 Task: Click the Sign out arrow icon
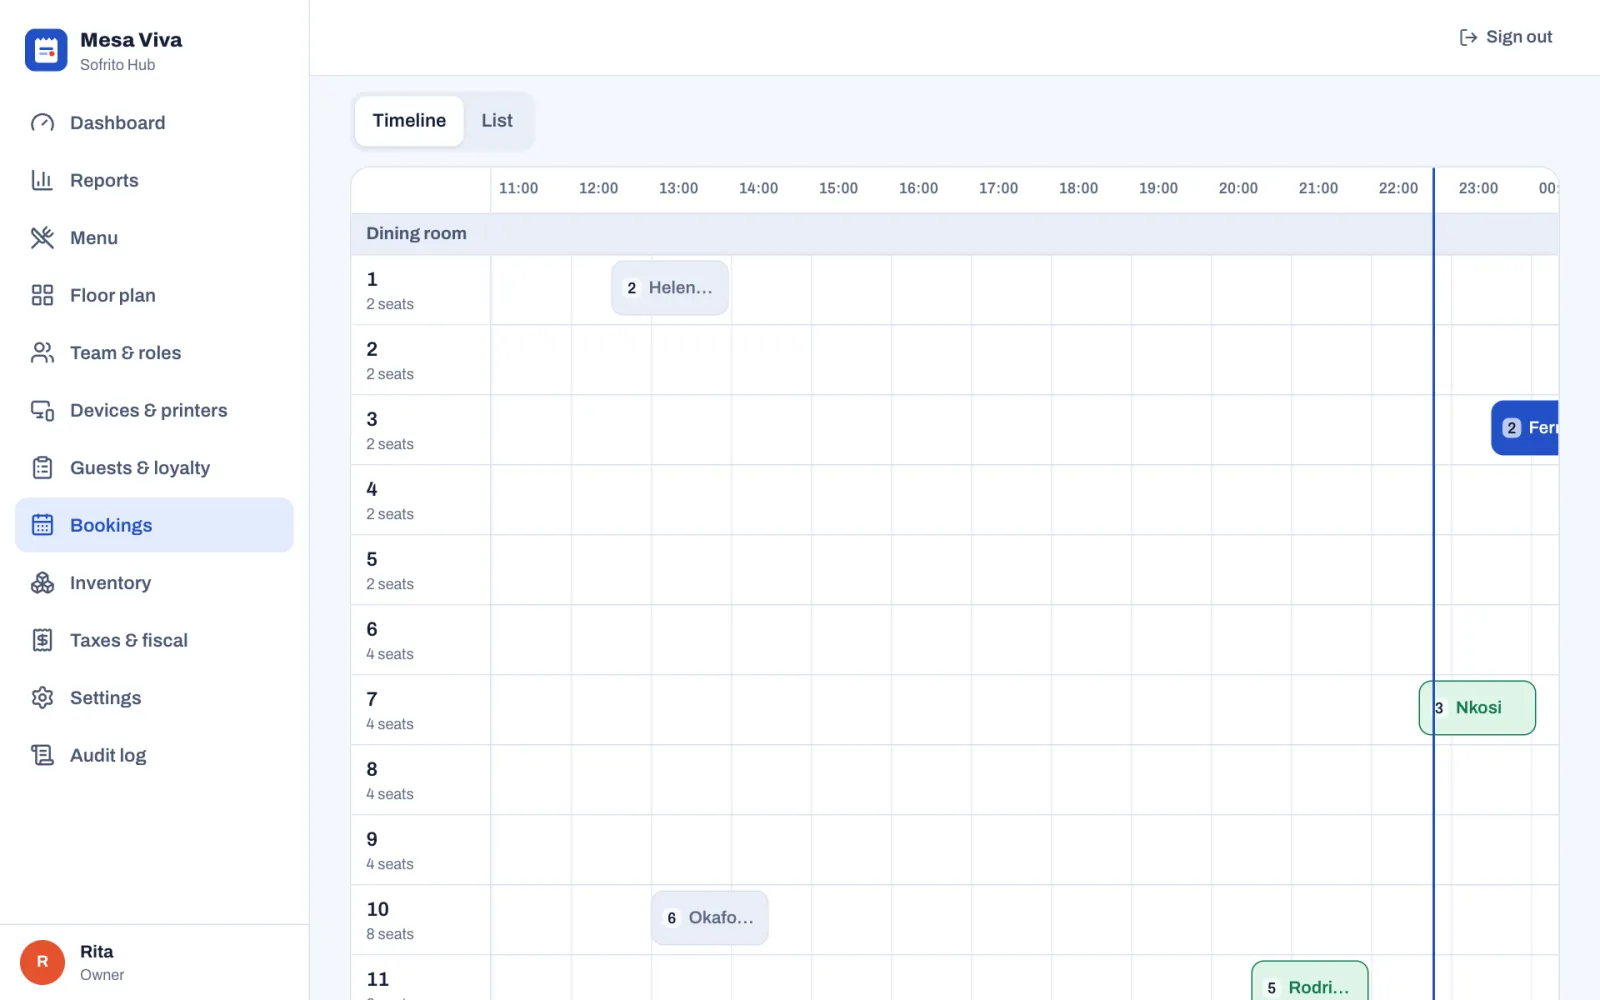coord(1468,37)
